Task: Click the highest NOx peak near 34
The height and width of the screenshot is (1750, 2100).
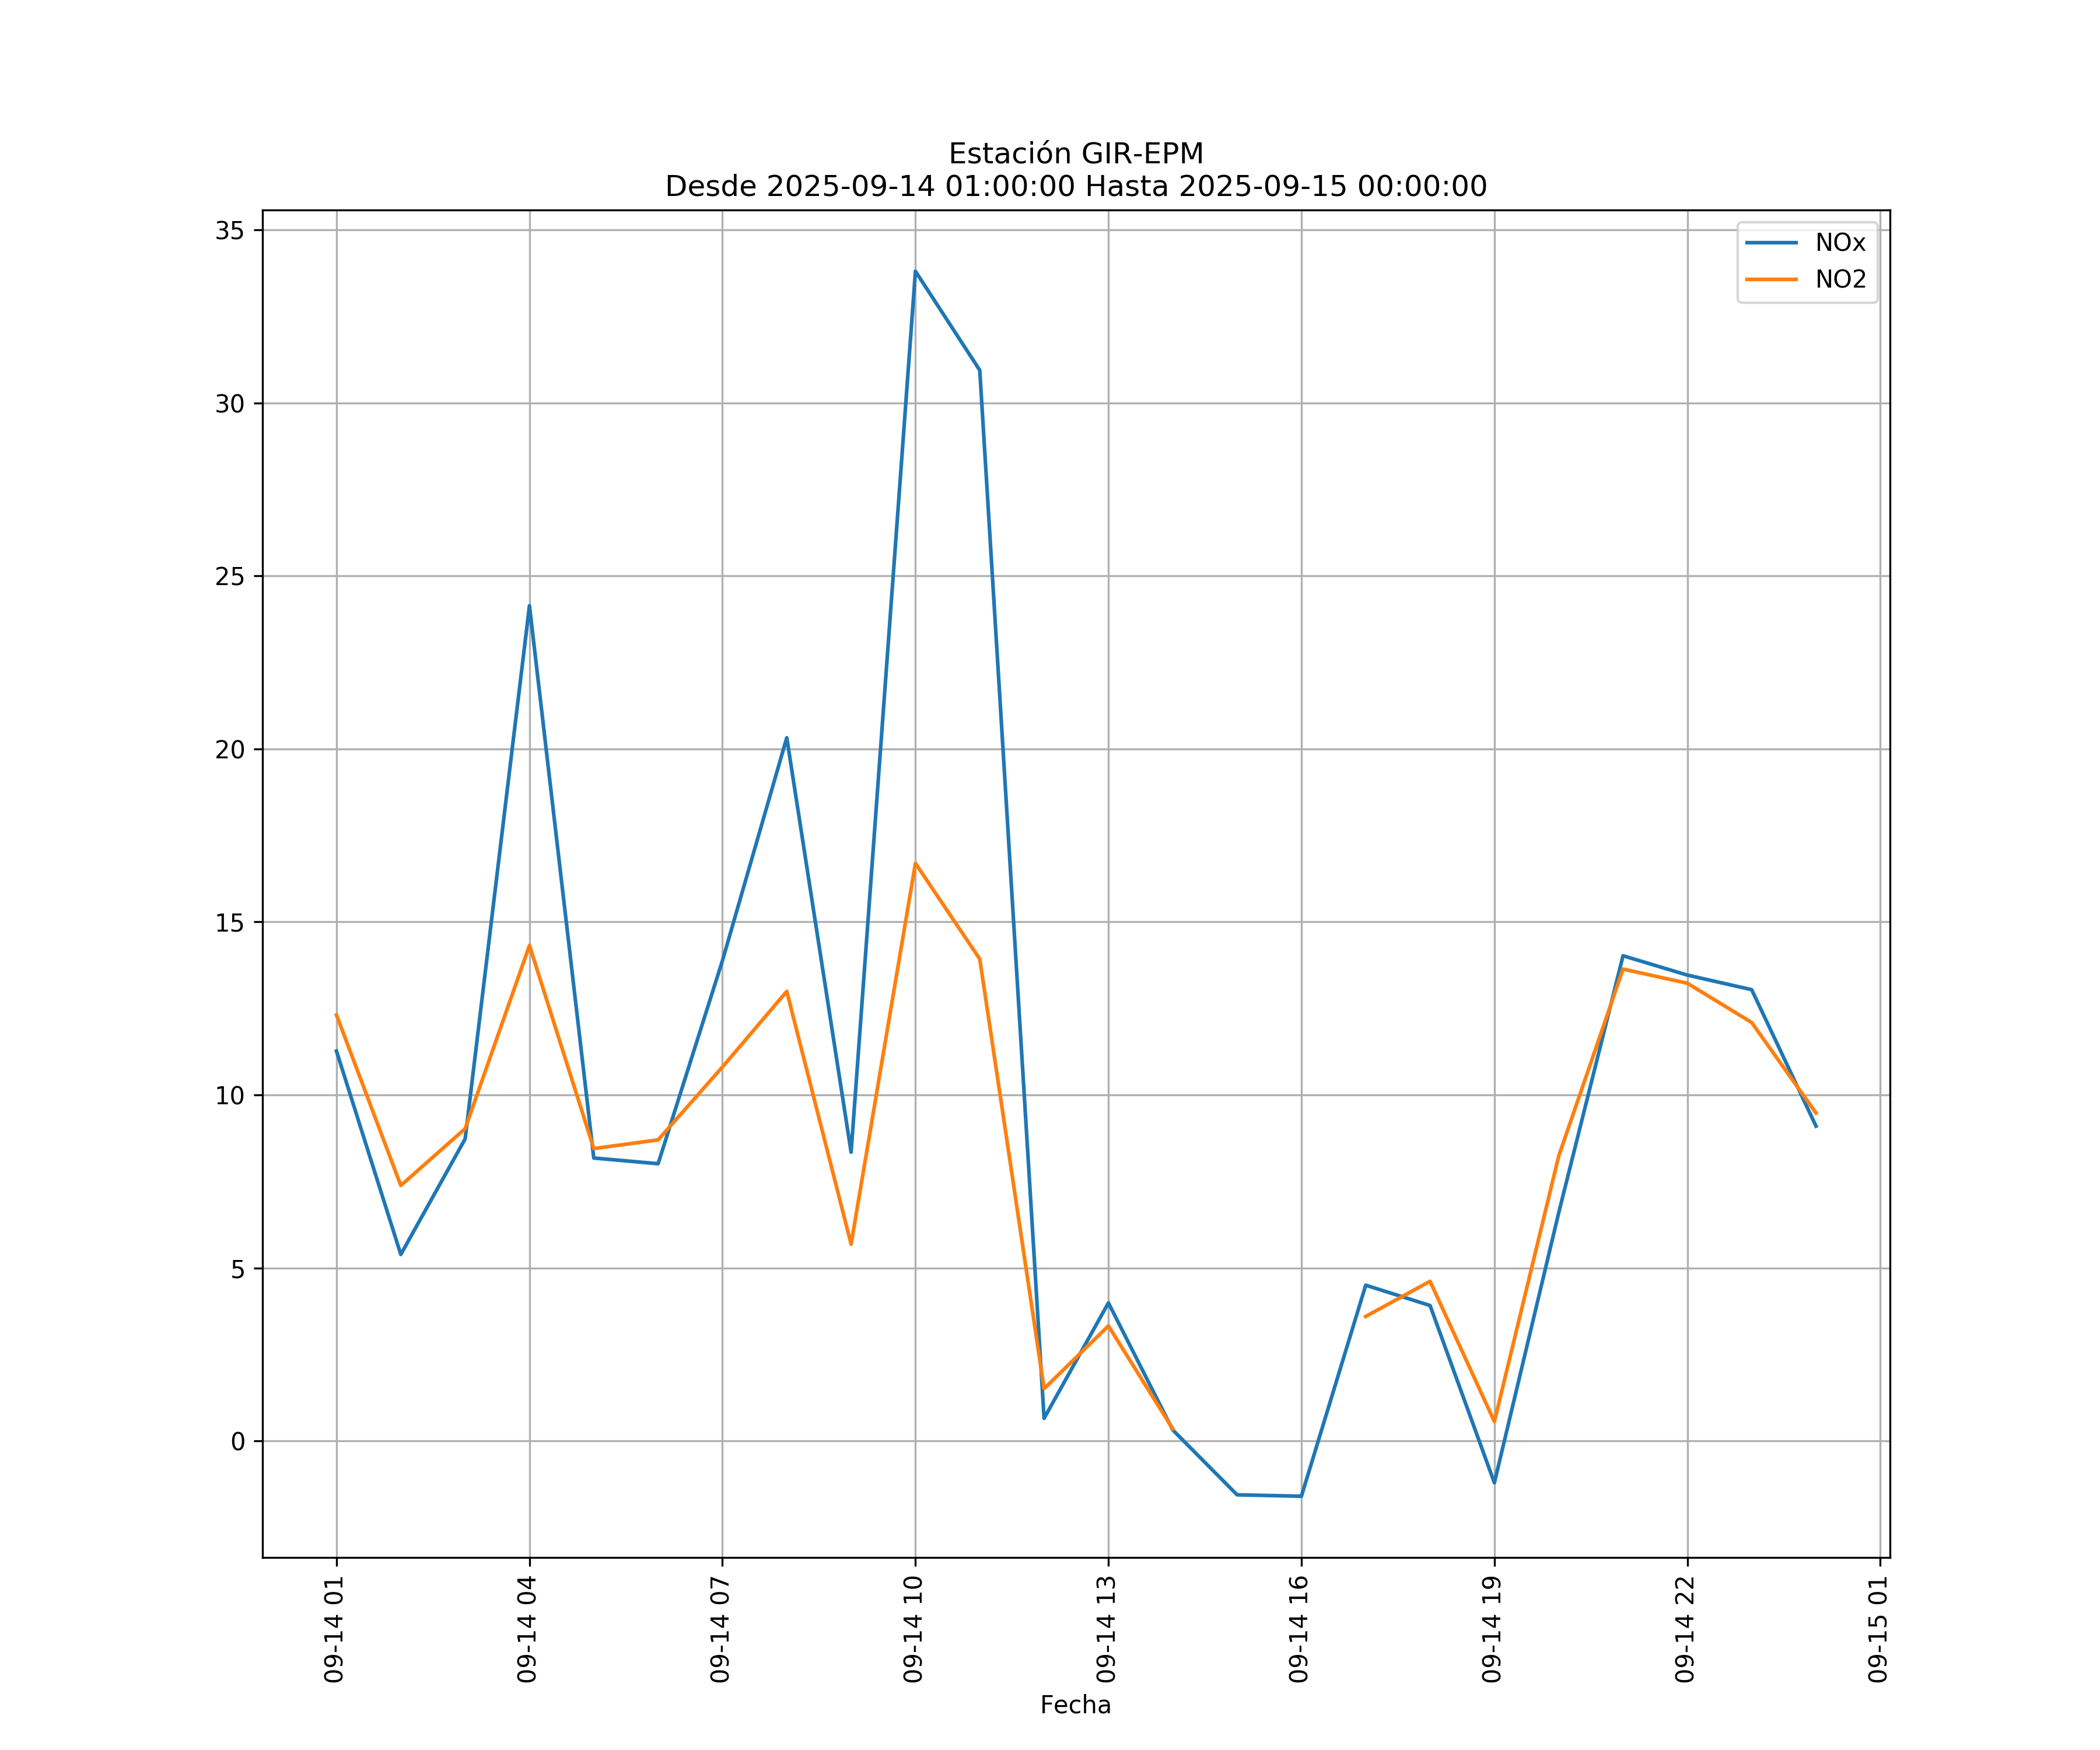Action: click(x=915, y=272)
